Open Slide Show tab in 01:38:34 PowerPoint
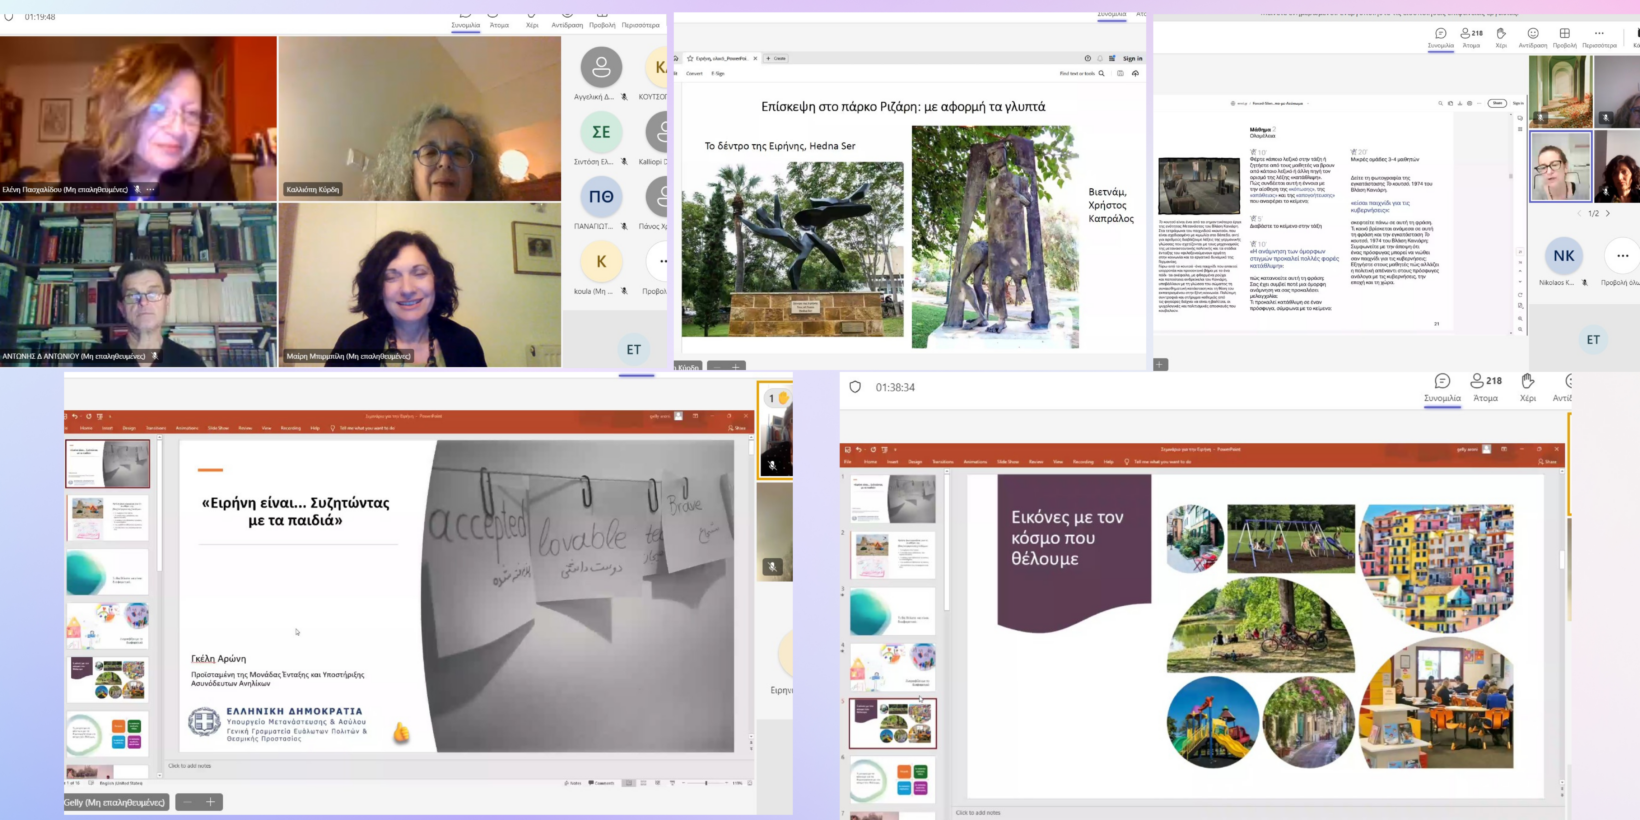The height and width of the screenshot is (820, 1640). click(1007, 462)
